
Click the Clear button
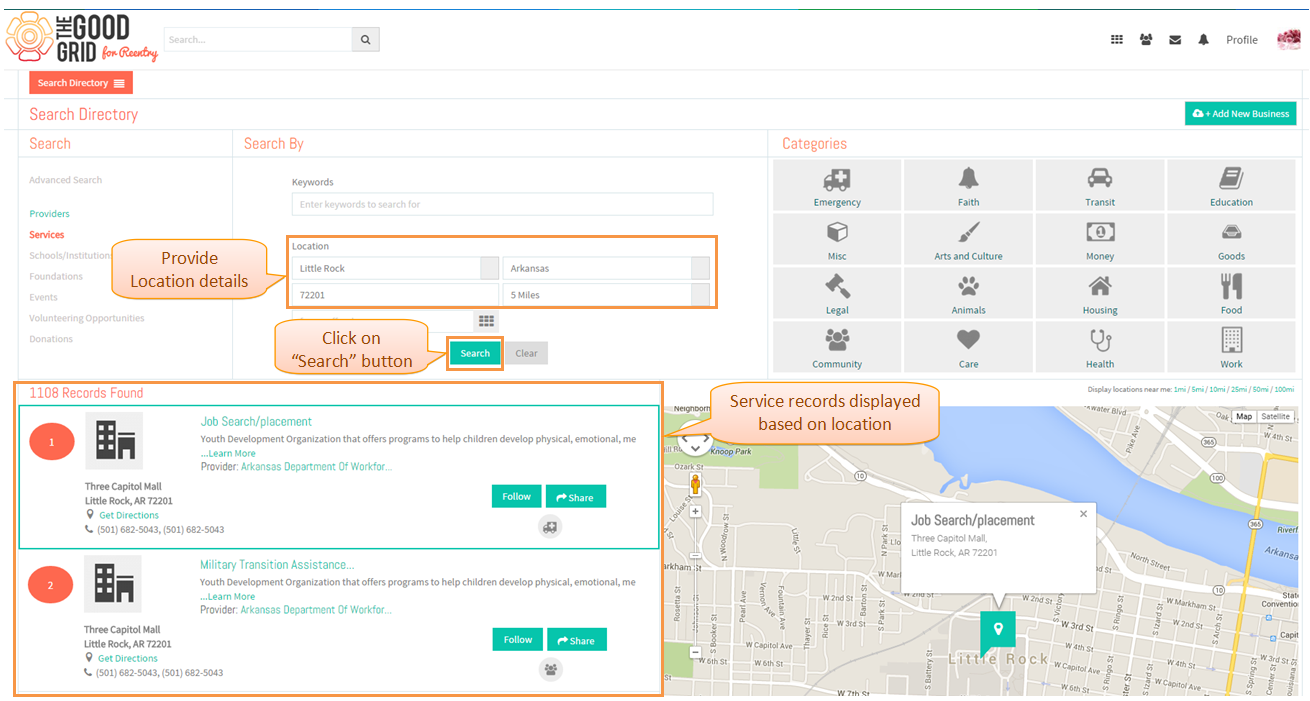(x=526, y=353)
